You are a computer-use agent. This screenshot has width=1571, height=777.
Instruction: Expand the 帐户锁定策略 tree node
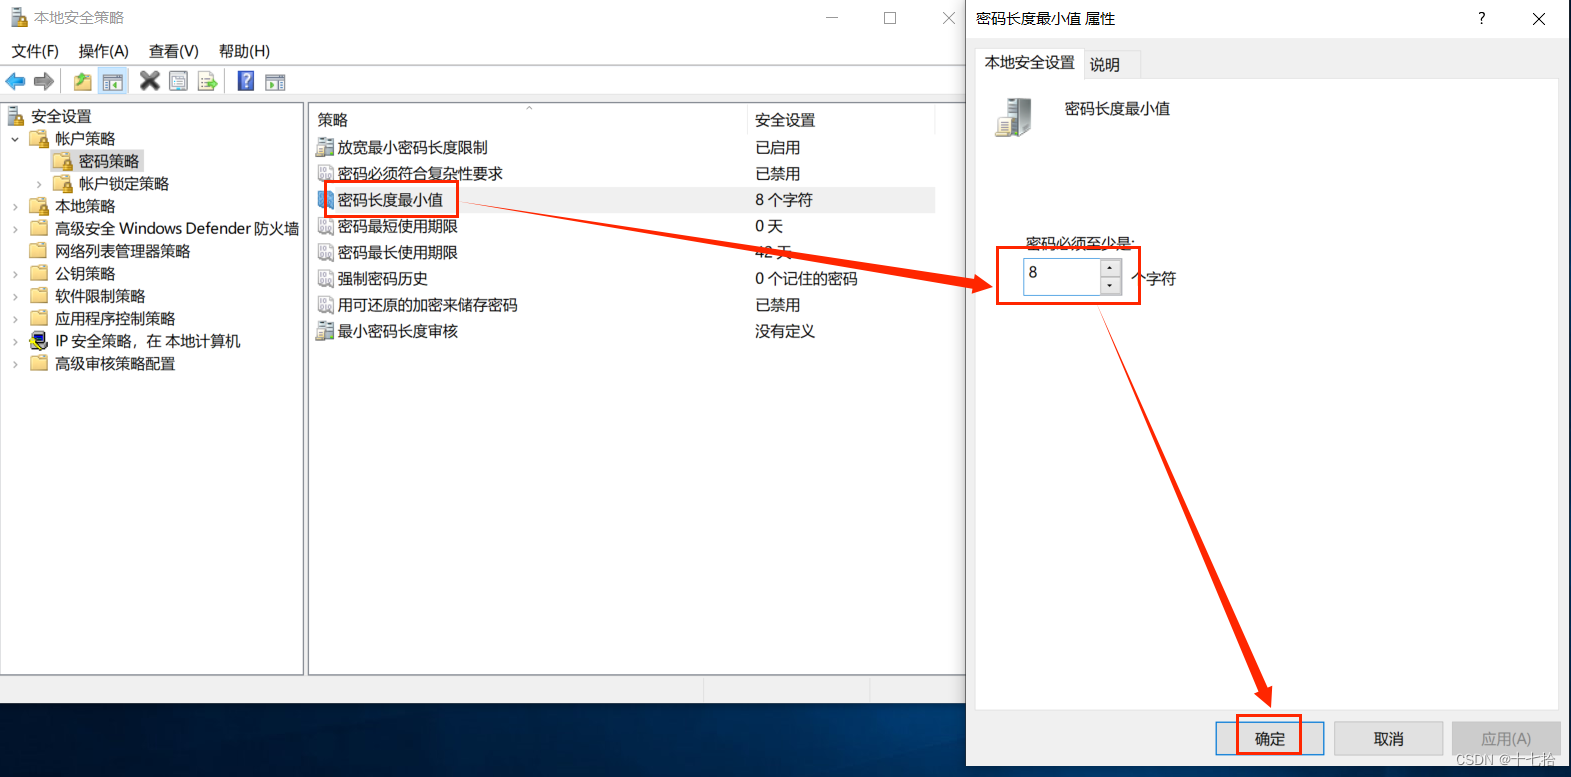(x=39, y=184)
